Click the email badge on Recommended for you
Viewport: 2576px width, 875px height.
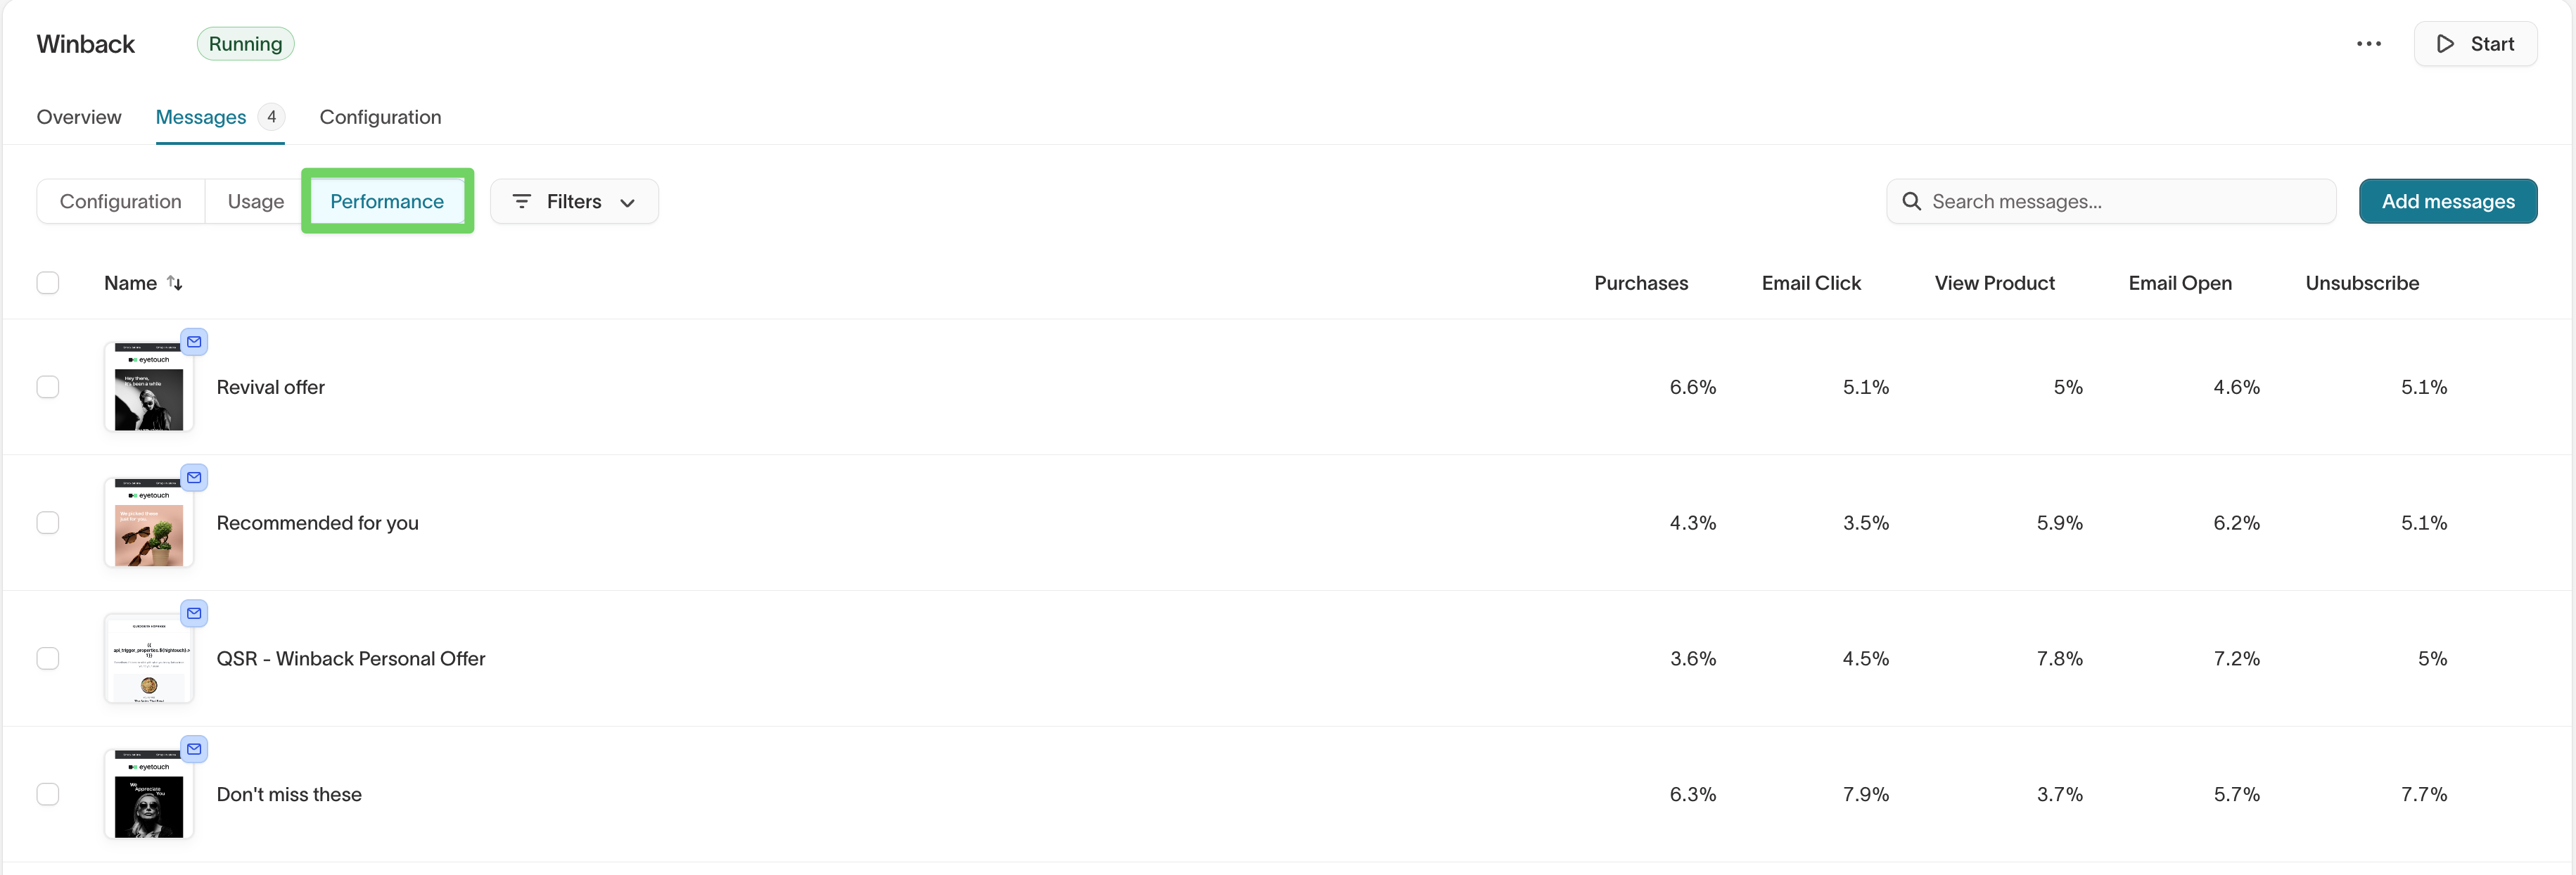[194, 478]
